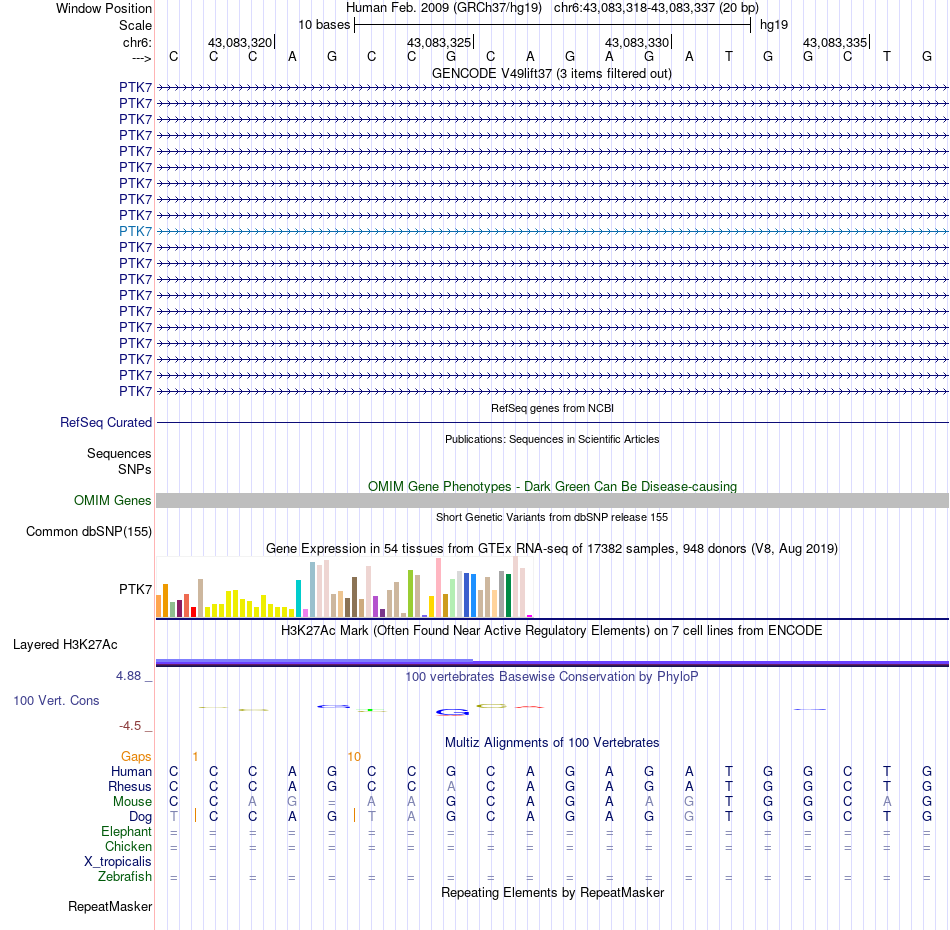Click the Common dbSNP(155) label
The width and height of the screenshot is (950, 930).
(x=89, y=531)
